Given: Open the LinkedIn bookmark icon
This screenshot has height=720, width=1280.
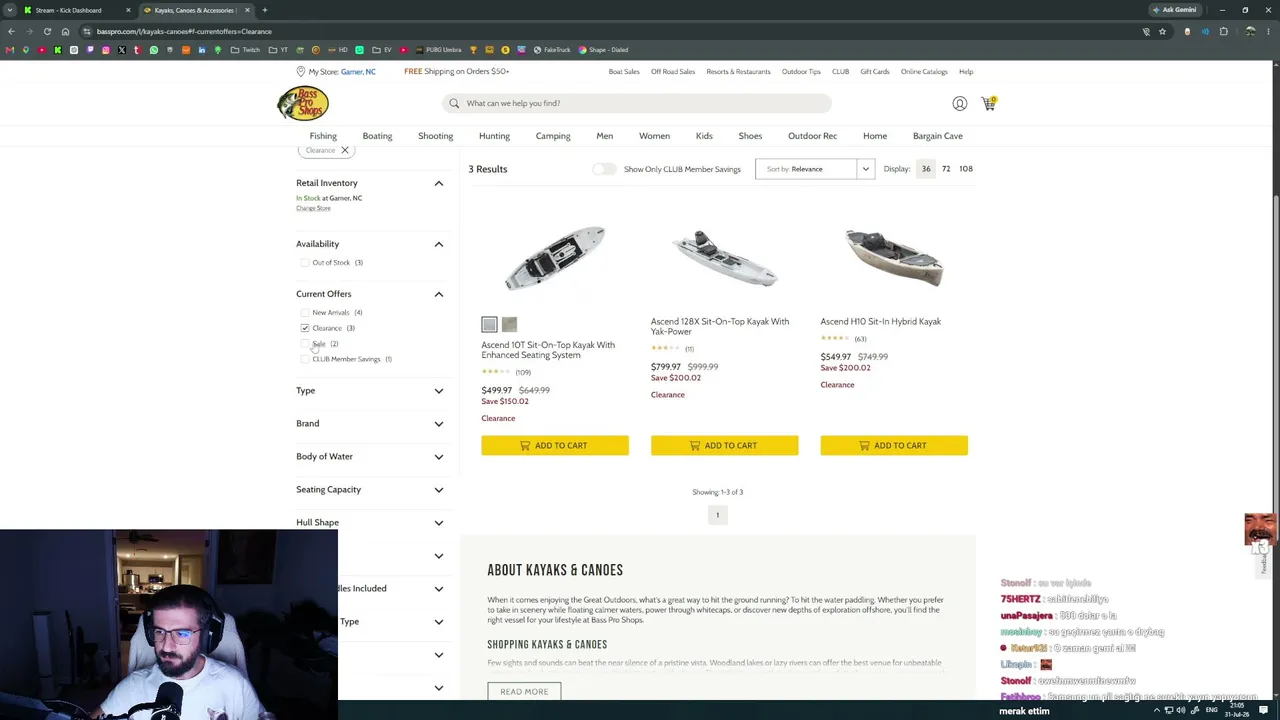Looking at the screenshot, I should 201,50.
